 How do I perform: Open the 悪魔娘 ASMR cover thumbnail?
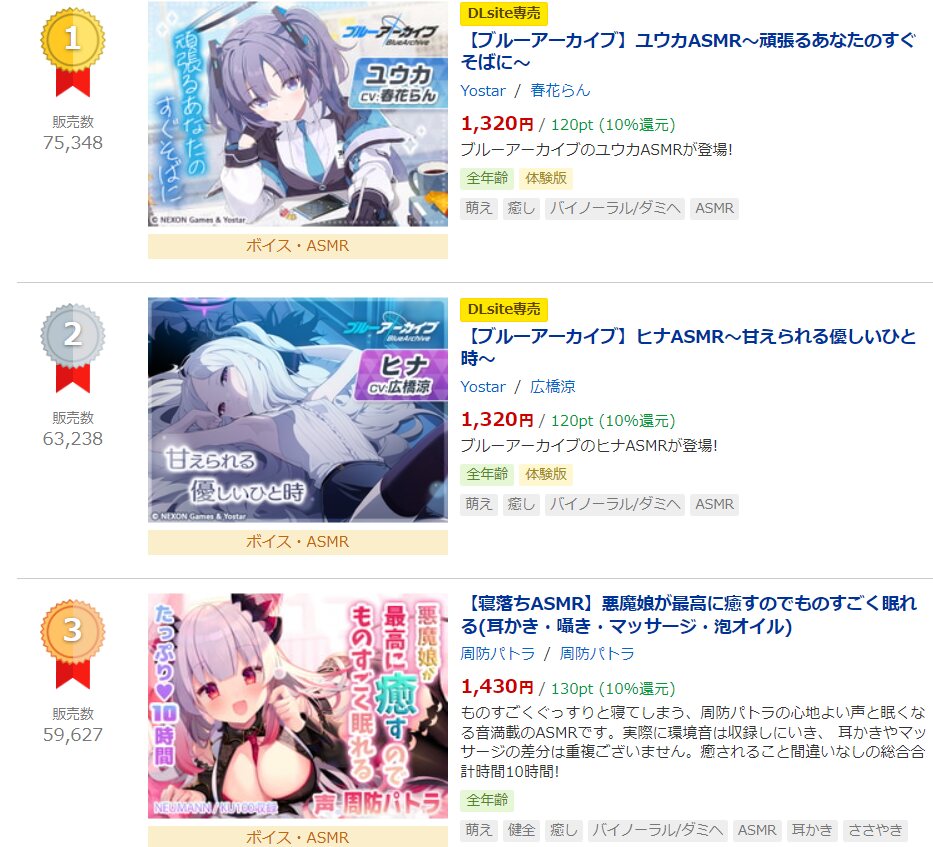298,705
